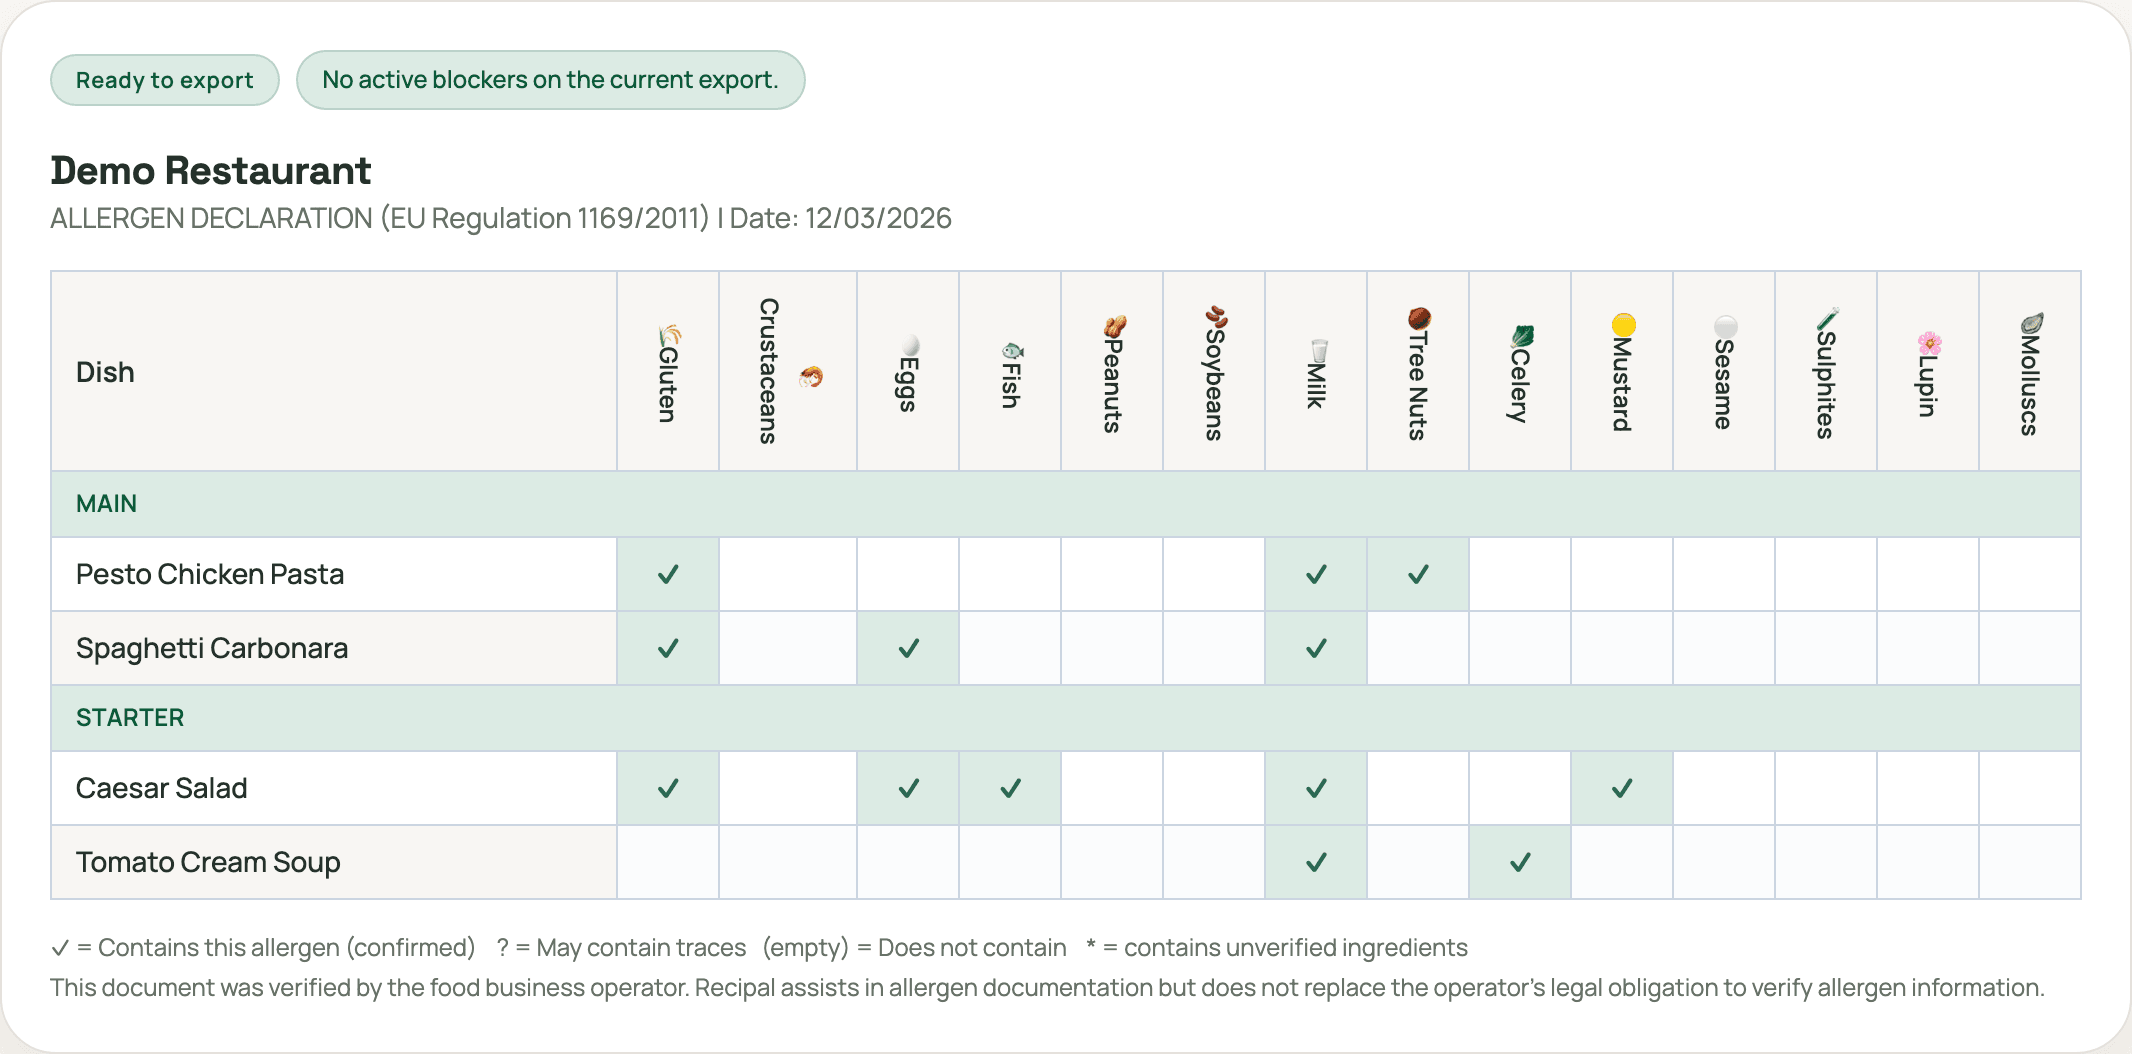2132x1054 pixels.
Task: Expand the Dish column header
Action: tap(104, 372)
